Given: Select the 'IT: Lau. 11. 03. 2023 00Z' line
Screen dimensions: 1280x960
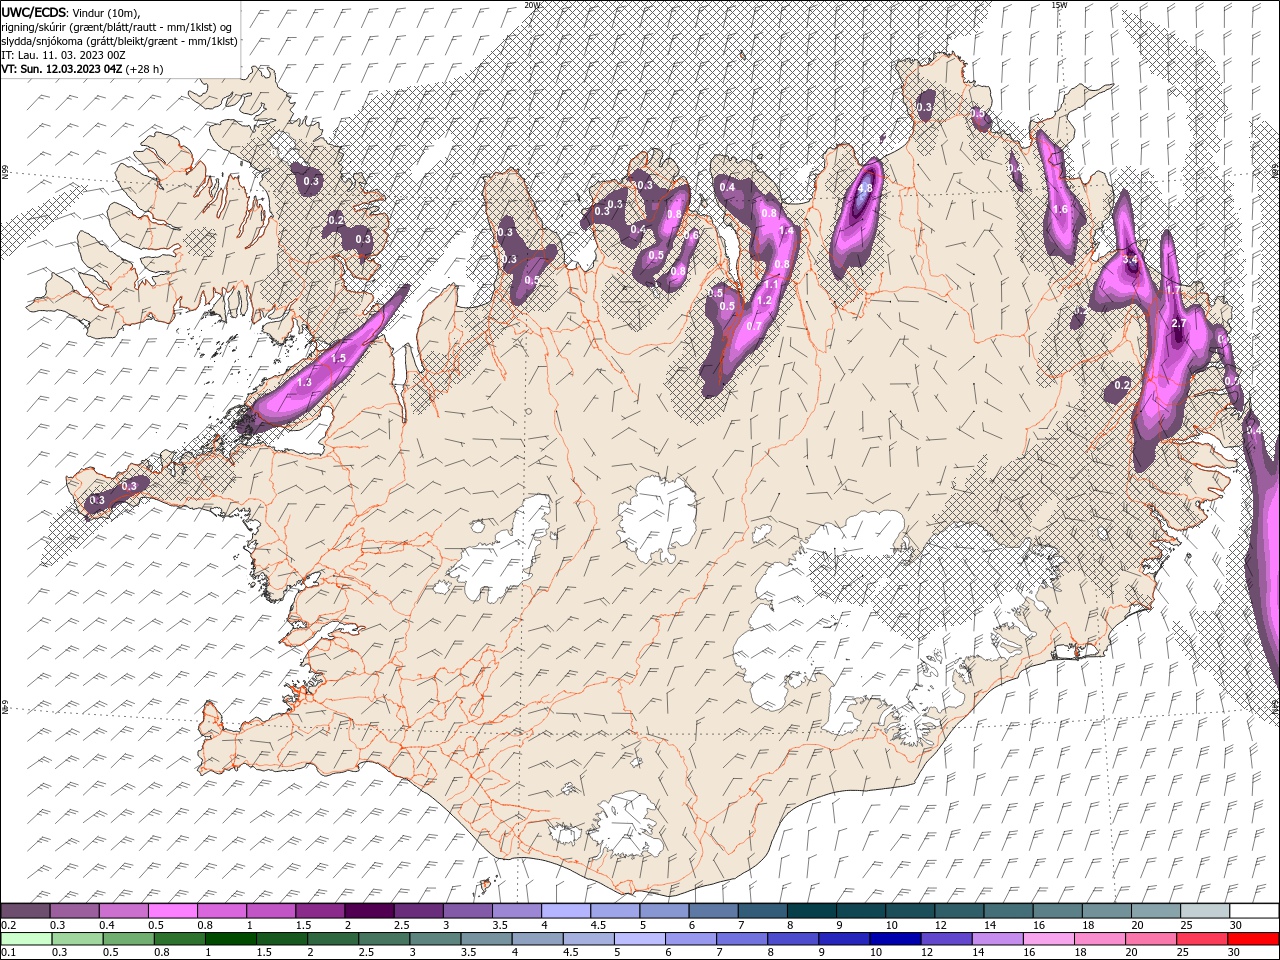Looking at the screenshot, I should coord(63,55).
